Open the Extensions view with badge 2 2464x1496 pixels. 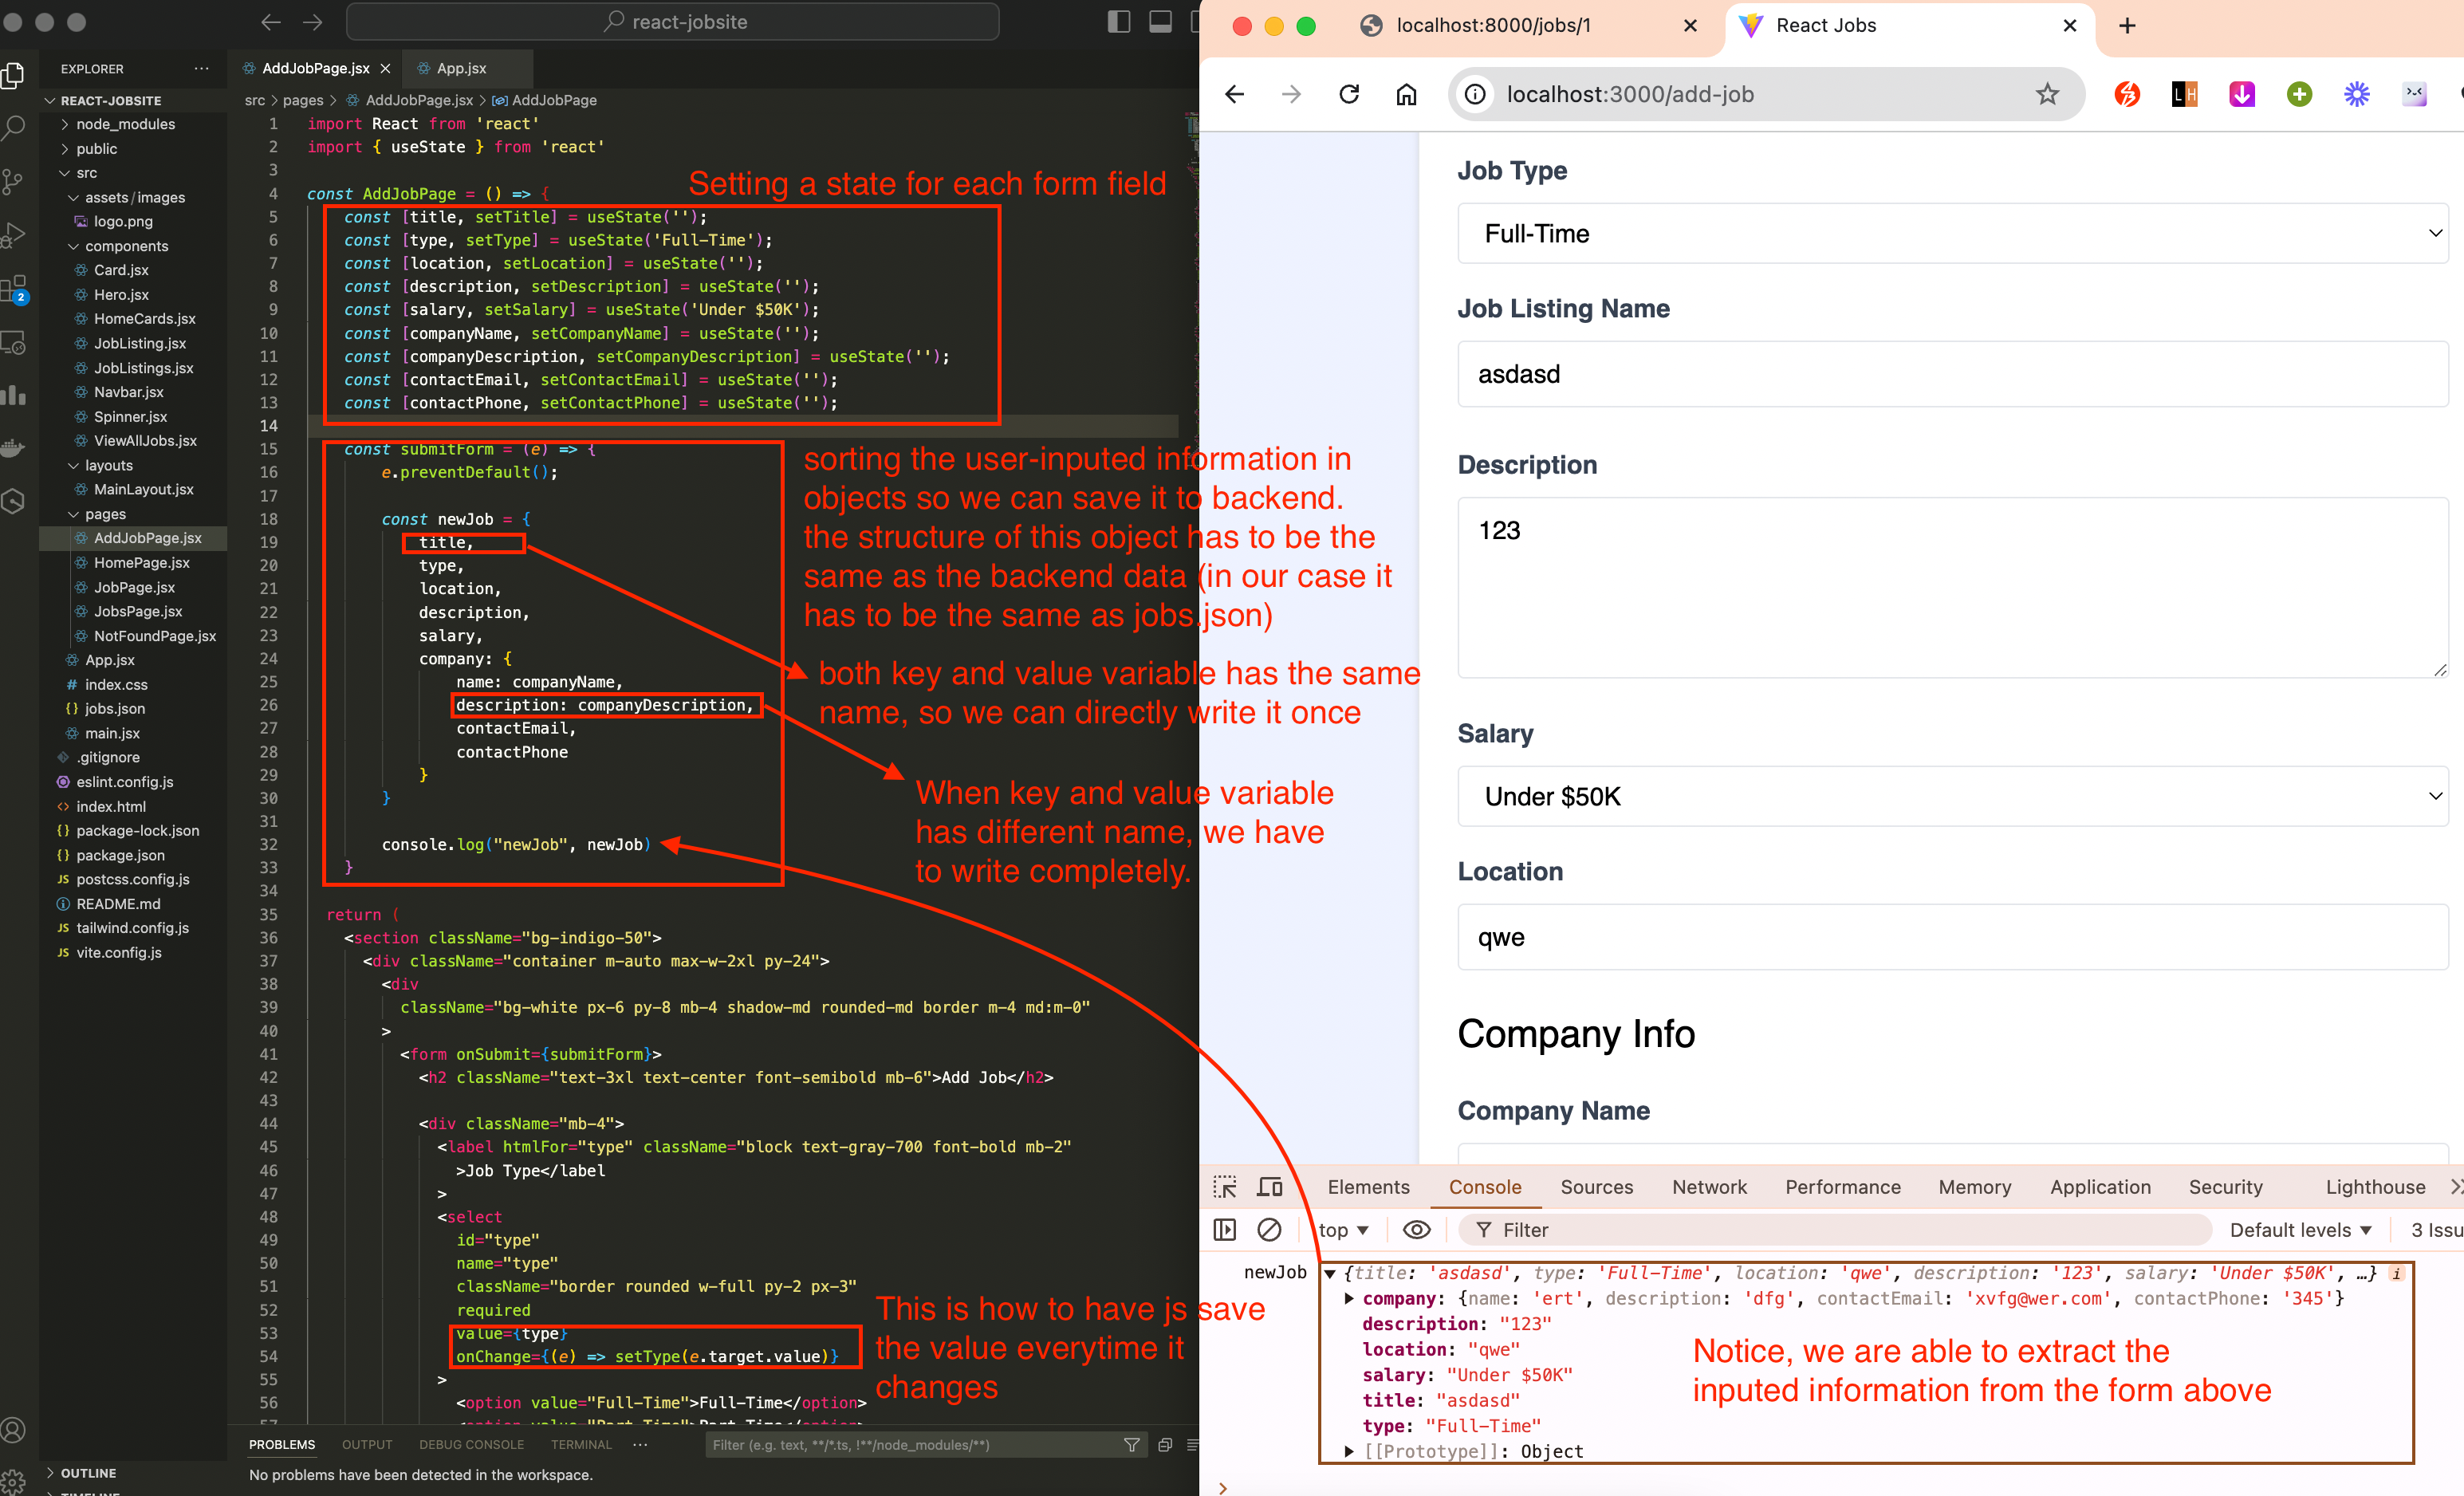14,290
